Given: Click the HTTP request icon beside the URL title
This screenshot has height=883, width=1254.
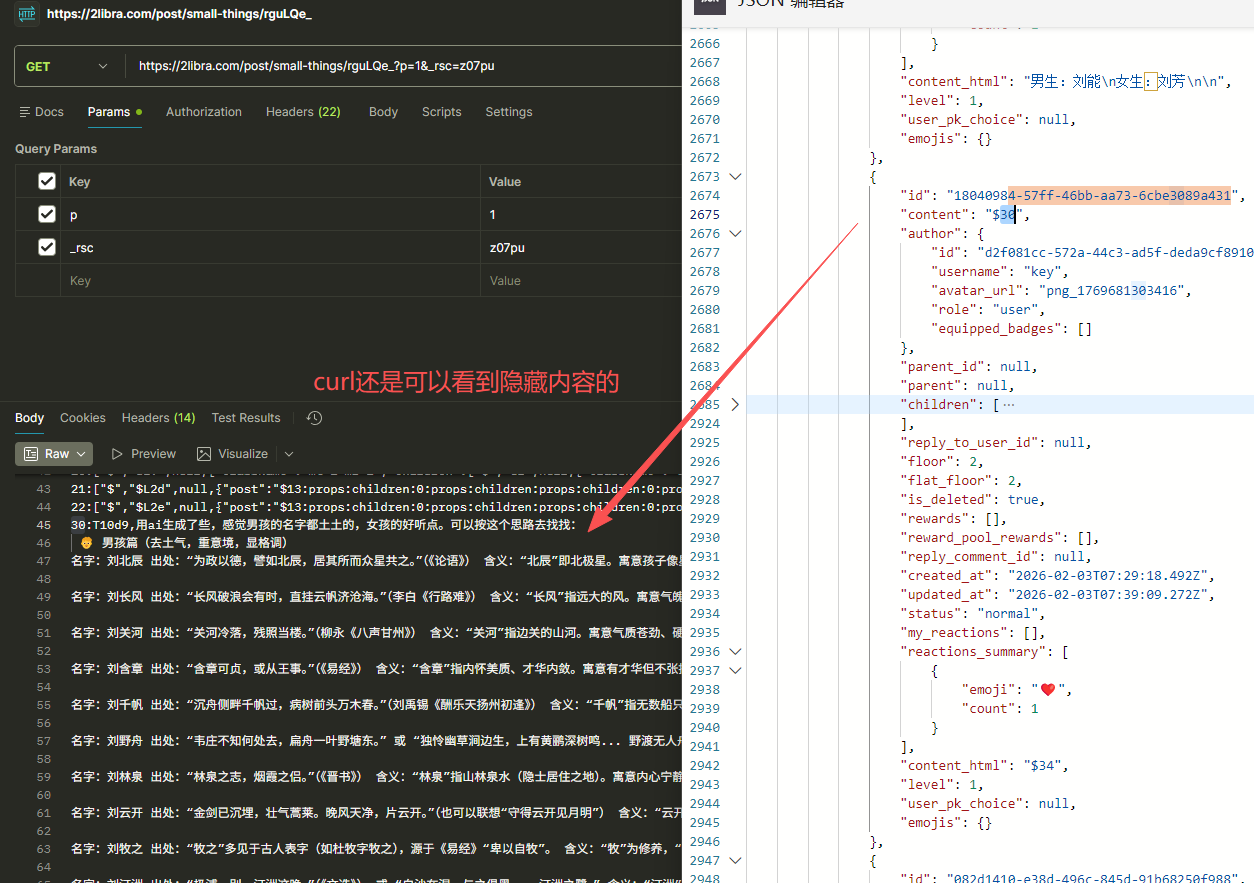Looking at the screenshot, I should [x=27, y=13].
